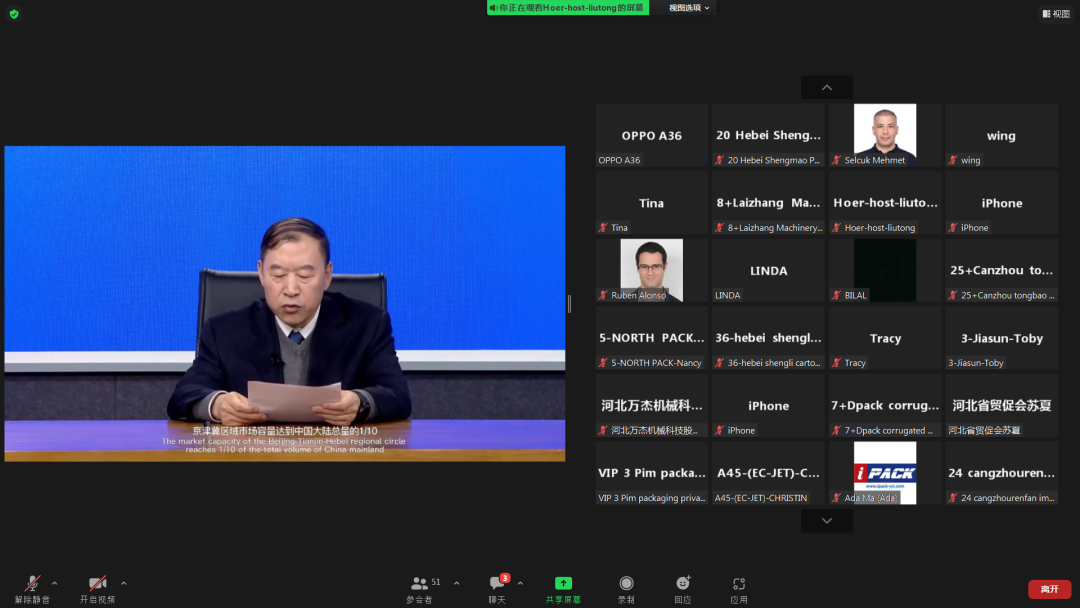This screenshot has height=608, width=1080.
Task: Open the 视图选项 view options dropdown
Action: (x=685, y=8)
